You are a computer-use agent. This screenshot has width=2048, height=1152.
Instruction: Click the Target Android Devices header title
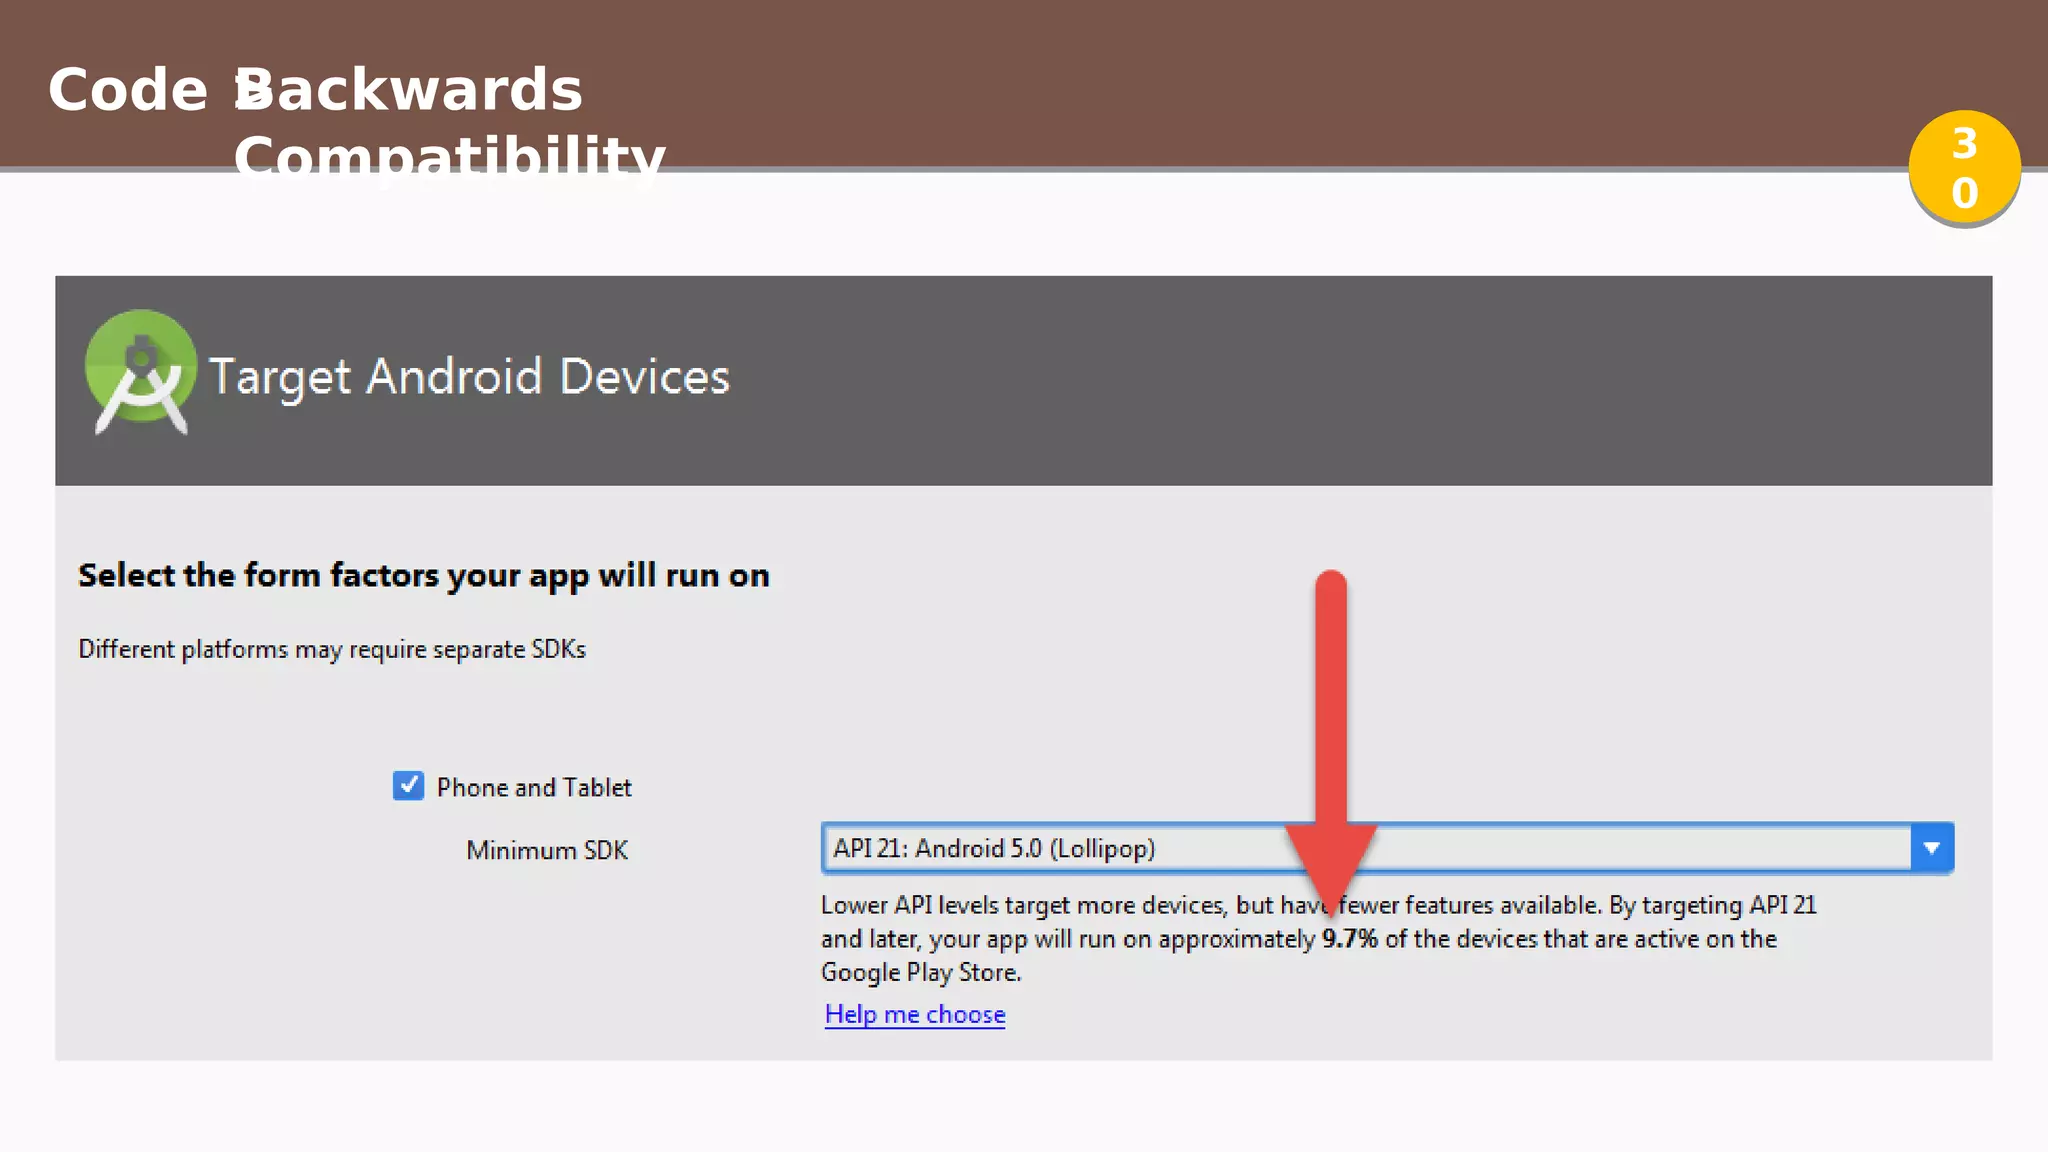point(469,377)
